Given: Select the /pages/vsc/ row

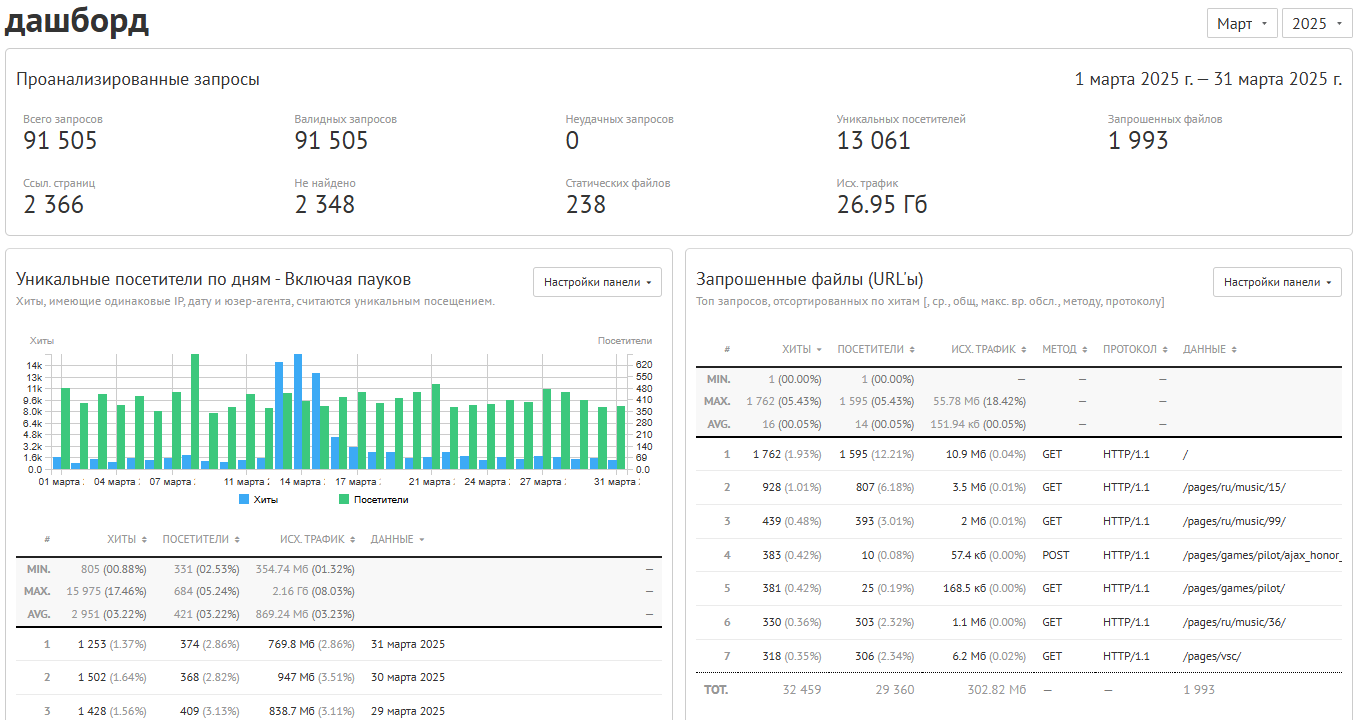Looking at the screenshot, I should click(1018, 655).
